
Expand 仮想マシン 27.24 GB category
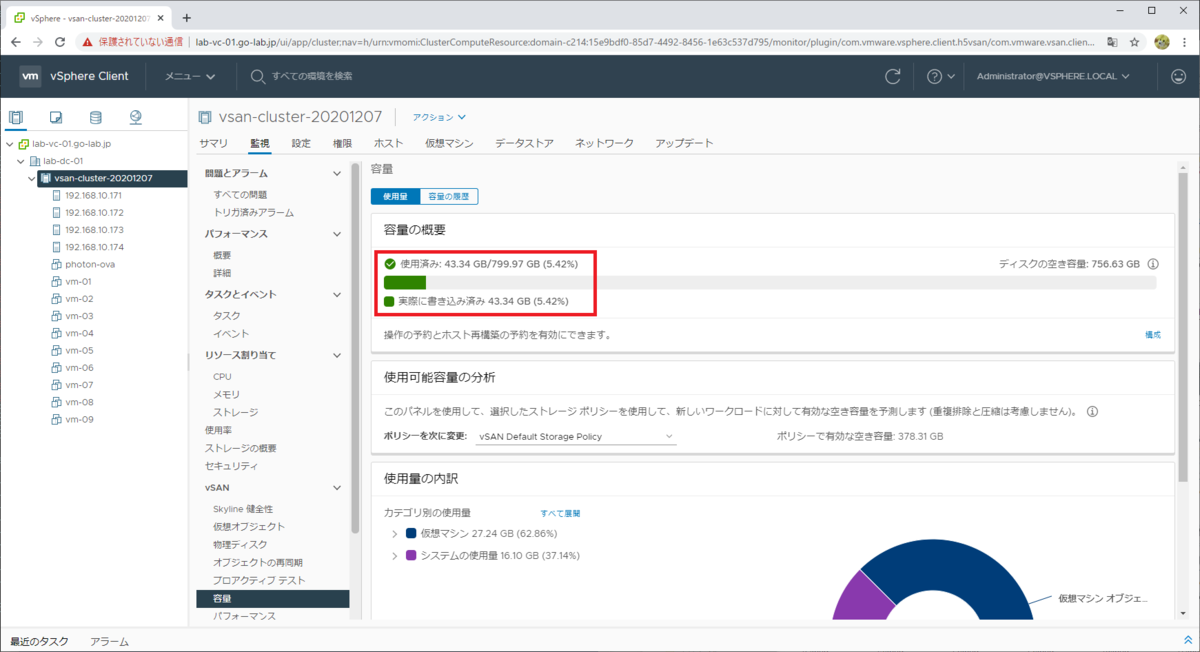click(395, 534)
